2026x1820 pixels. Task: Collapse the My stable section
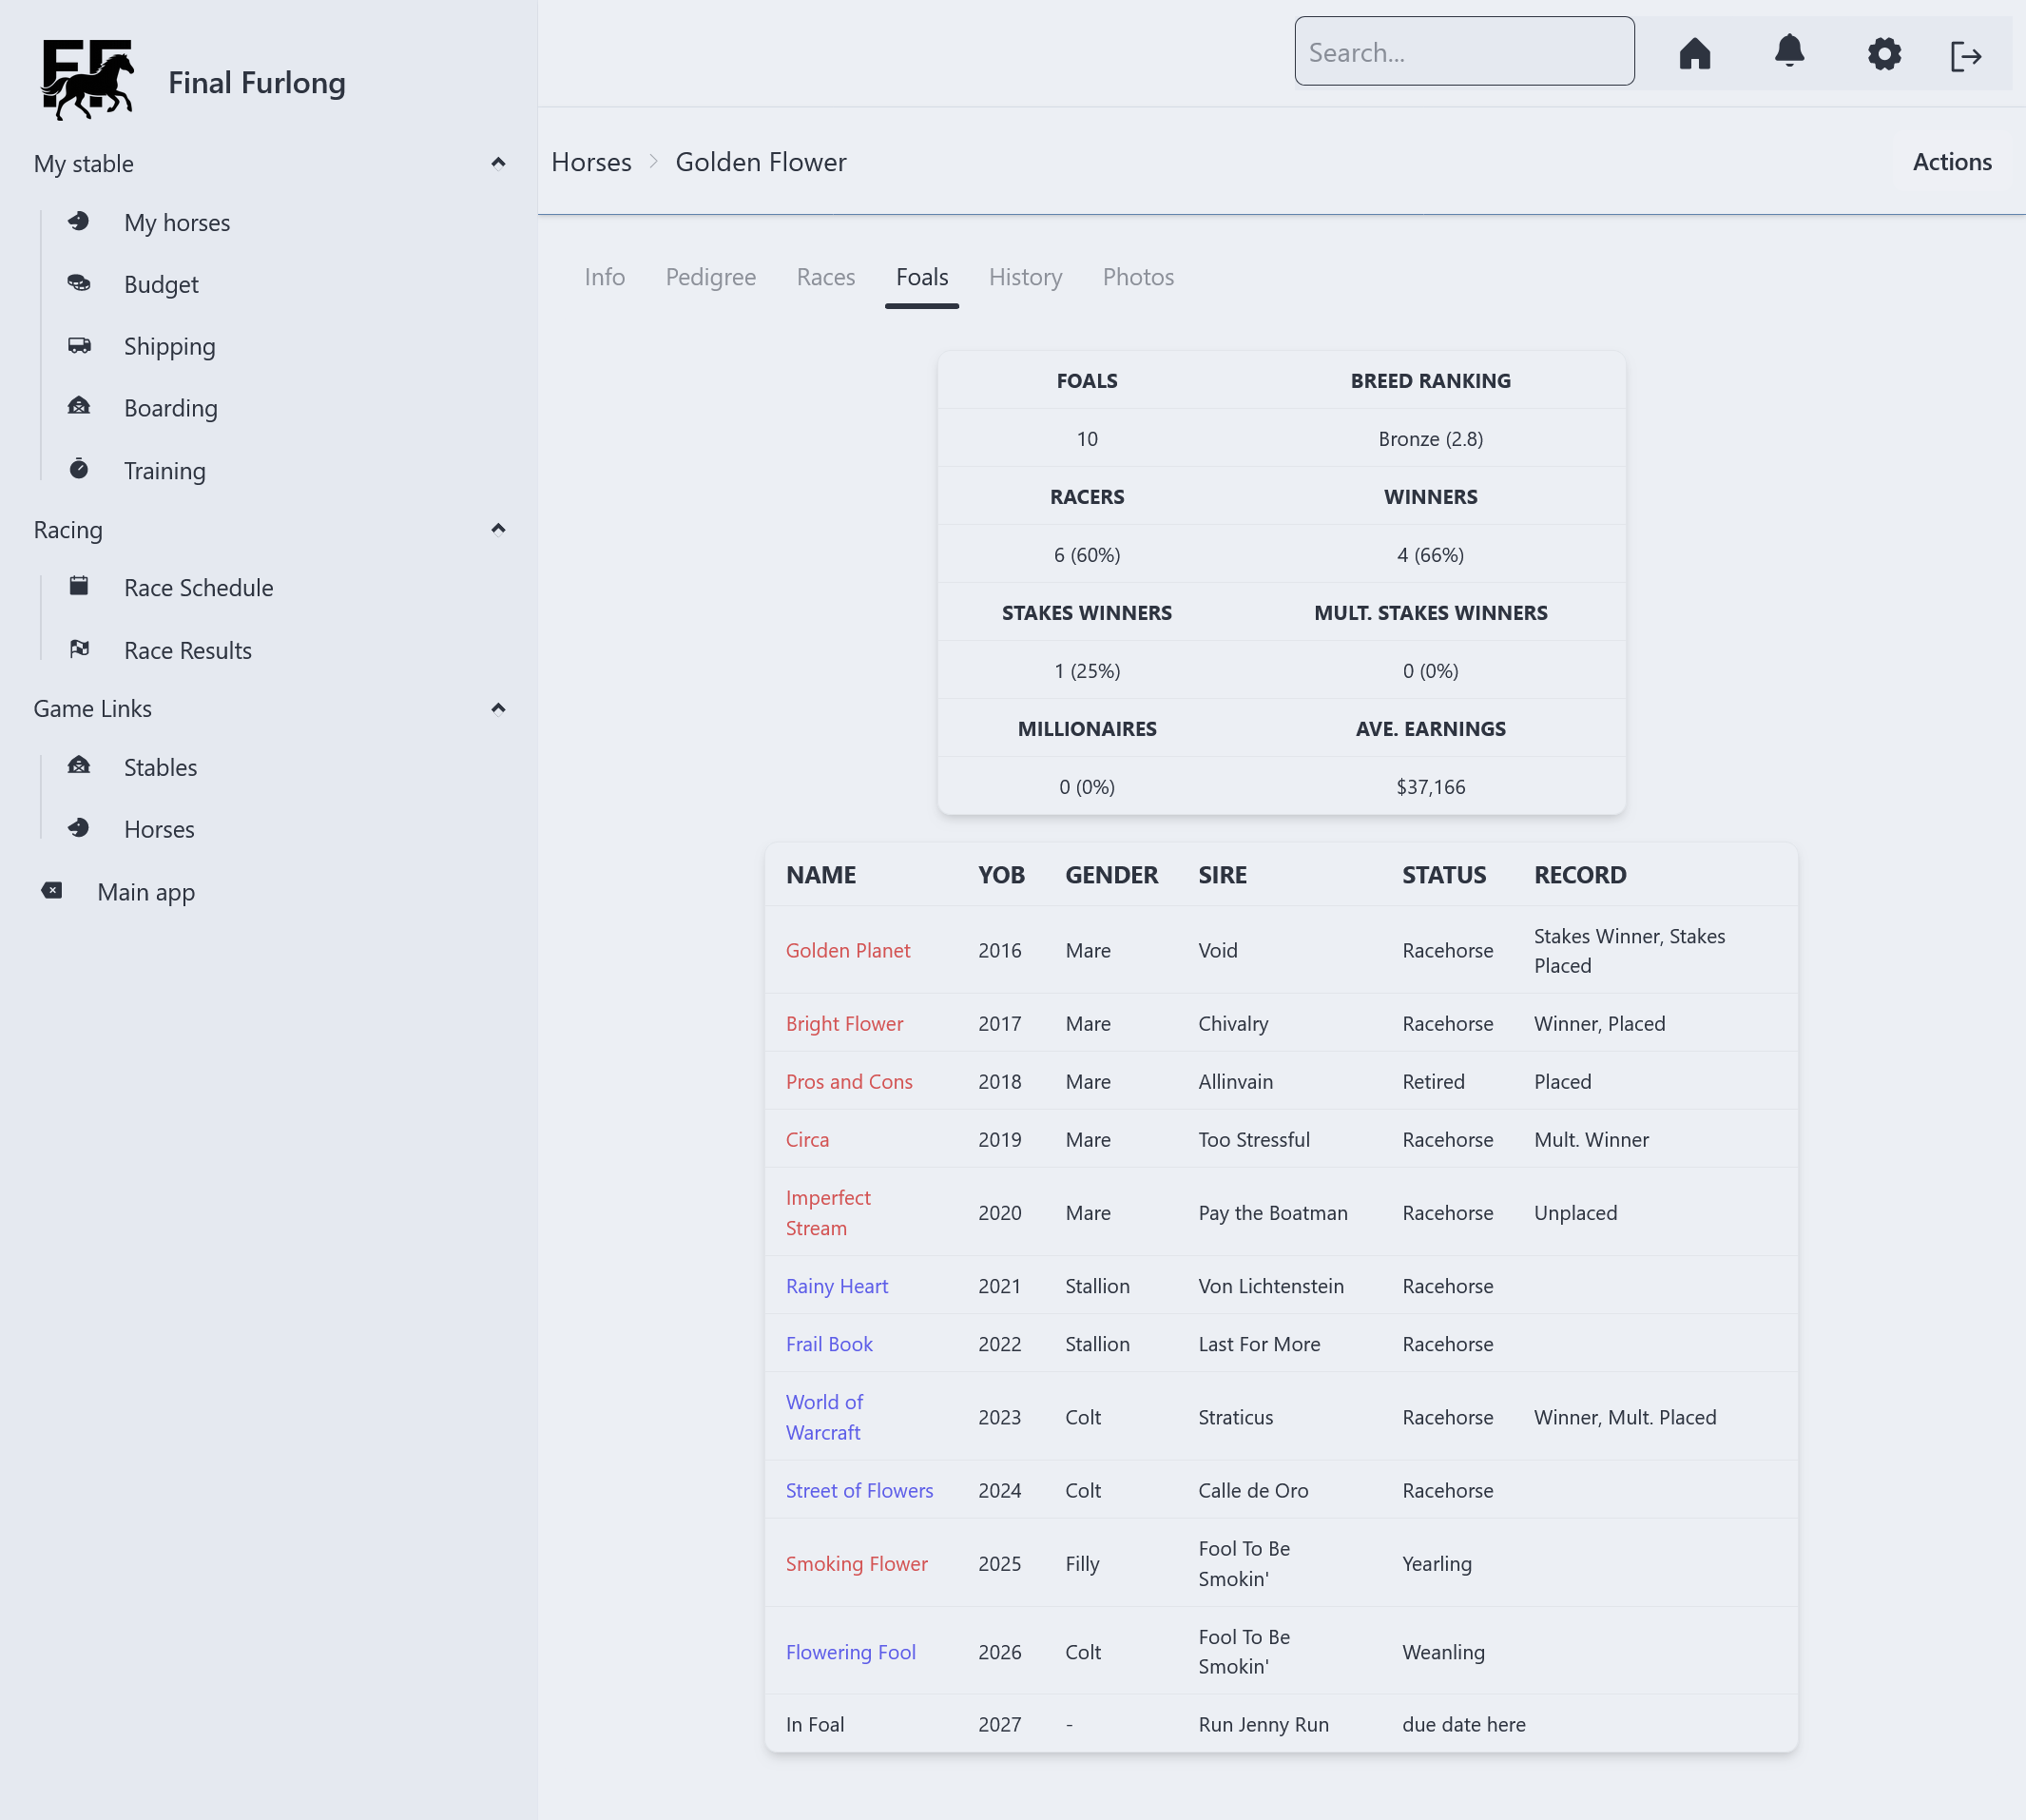pyautogui.click(x=498, y=163)
